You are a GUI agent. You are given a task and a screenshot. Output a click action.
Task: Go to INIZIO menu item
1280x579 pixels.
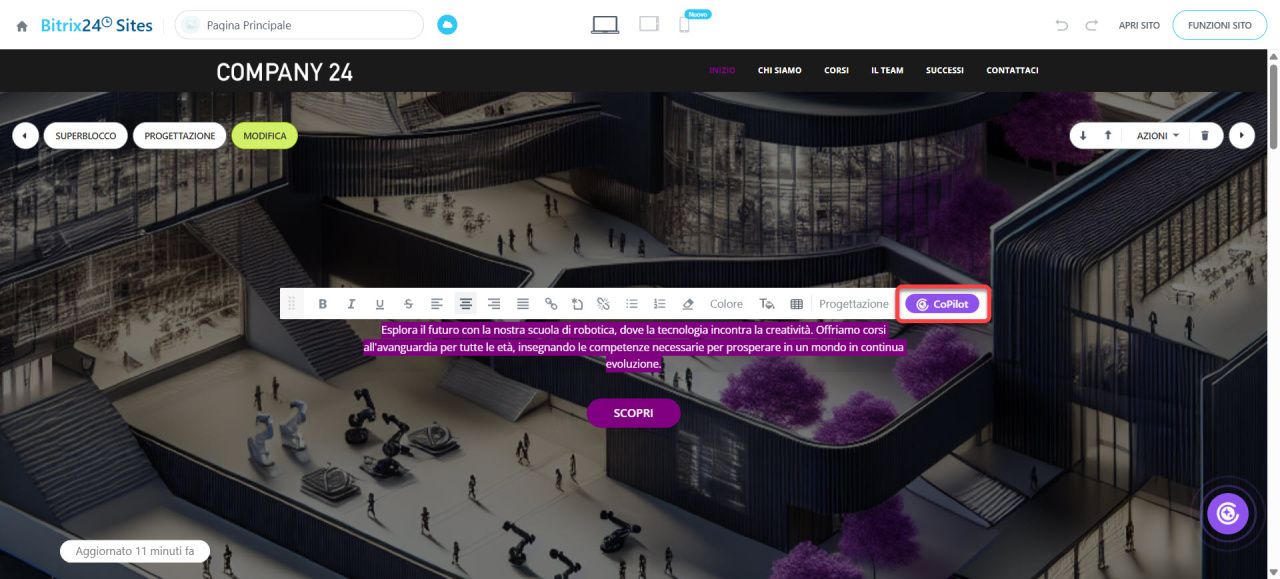pos(722,71)
